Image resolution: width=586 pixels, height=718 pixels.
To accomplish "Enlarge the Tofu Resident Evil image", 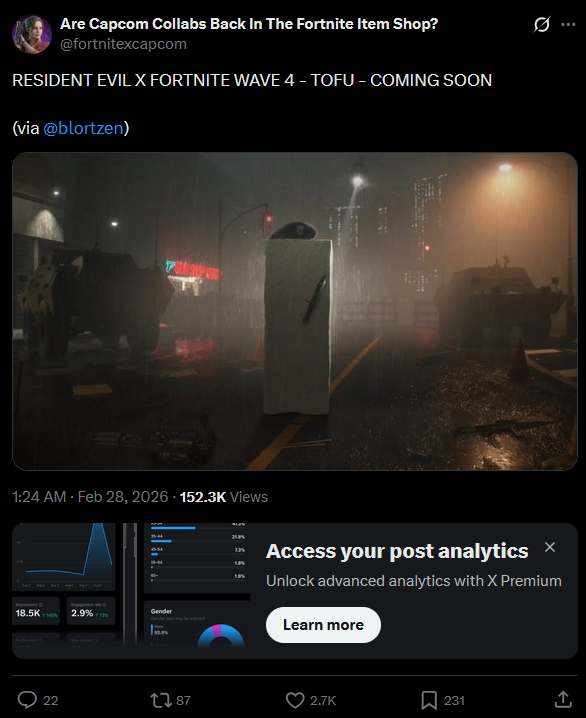I will click(x=295, y=311).
